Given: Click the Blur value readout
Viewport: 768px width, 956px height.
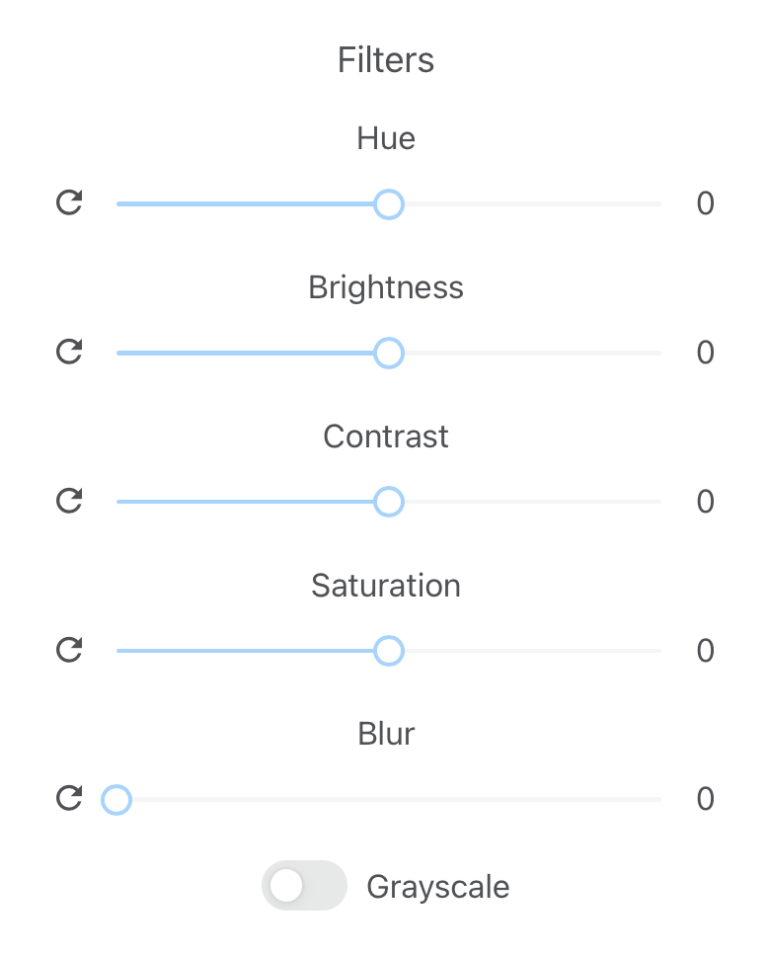Looking at the screenshot, I should coord(705,800).
